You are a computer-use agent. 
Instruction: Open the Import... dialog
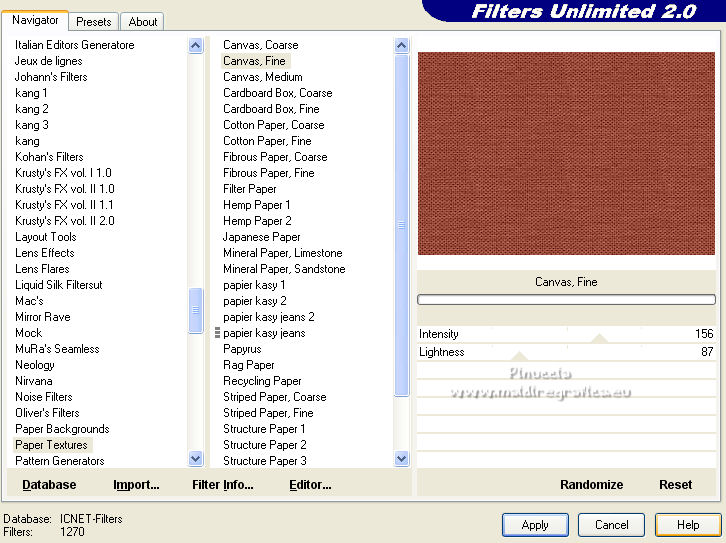(136, 485)
